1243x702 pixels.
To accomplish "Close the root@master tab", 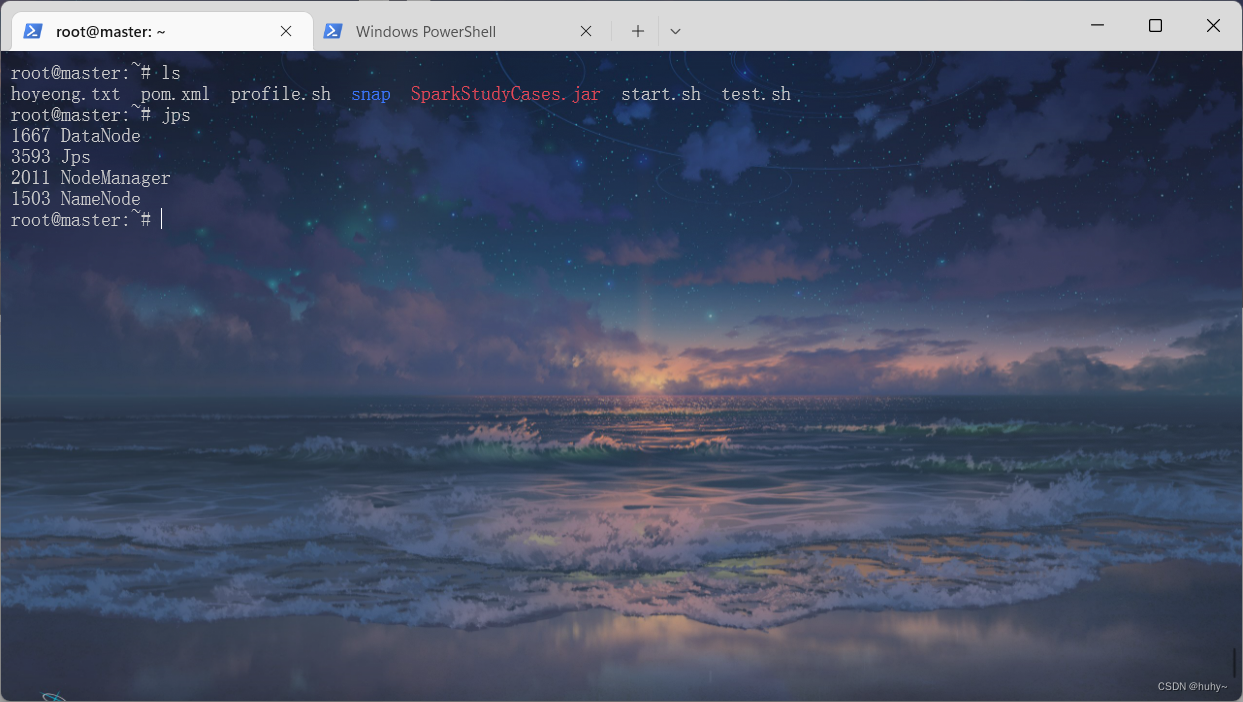I will pos(286,31).
